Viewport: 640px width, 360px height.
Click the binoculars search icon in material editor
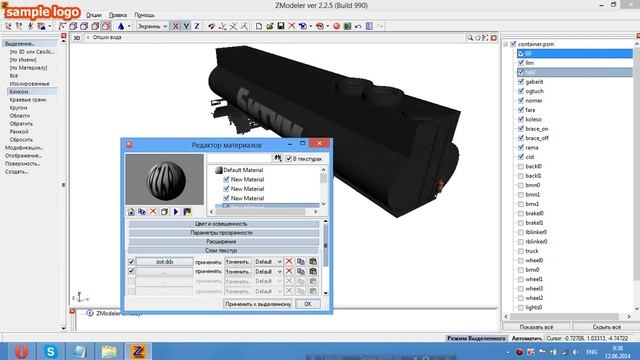coord(278,158)
